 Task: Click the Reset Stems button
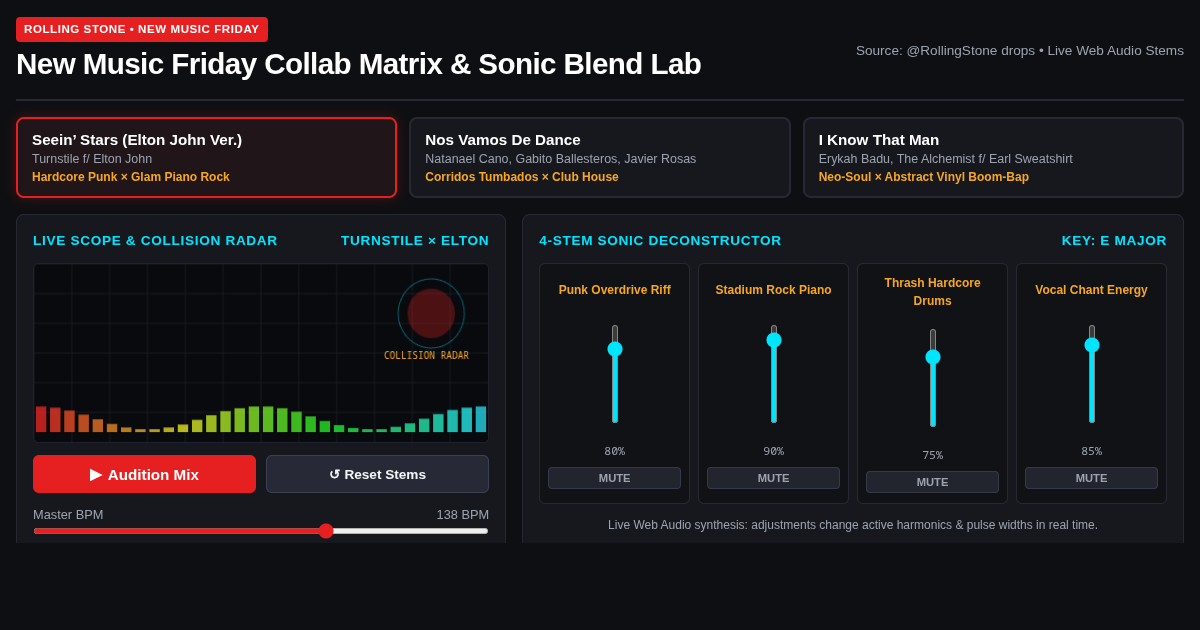coord(377,474)
